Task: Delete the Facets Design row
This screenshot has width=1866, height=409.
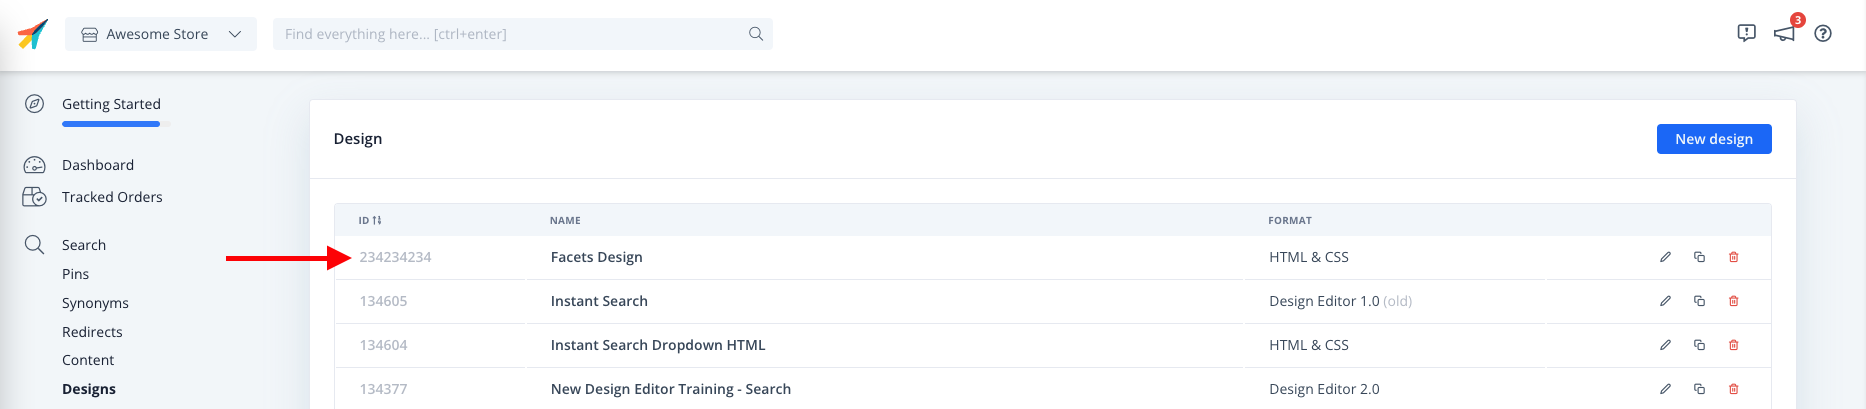Action: pos(1733,257)
